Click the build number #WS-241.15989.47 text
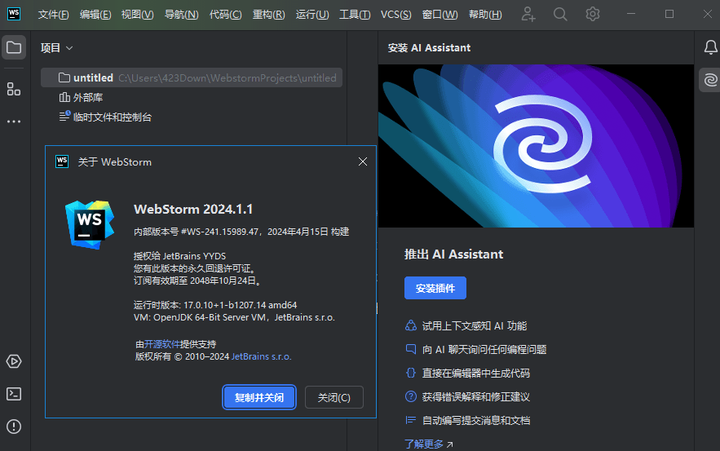 click(x=219, y=231)
